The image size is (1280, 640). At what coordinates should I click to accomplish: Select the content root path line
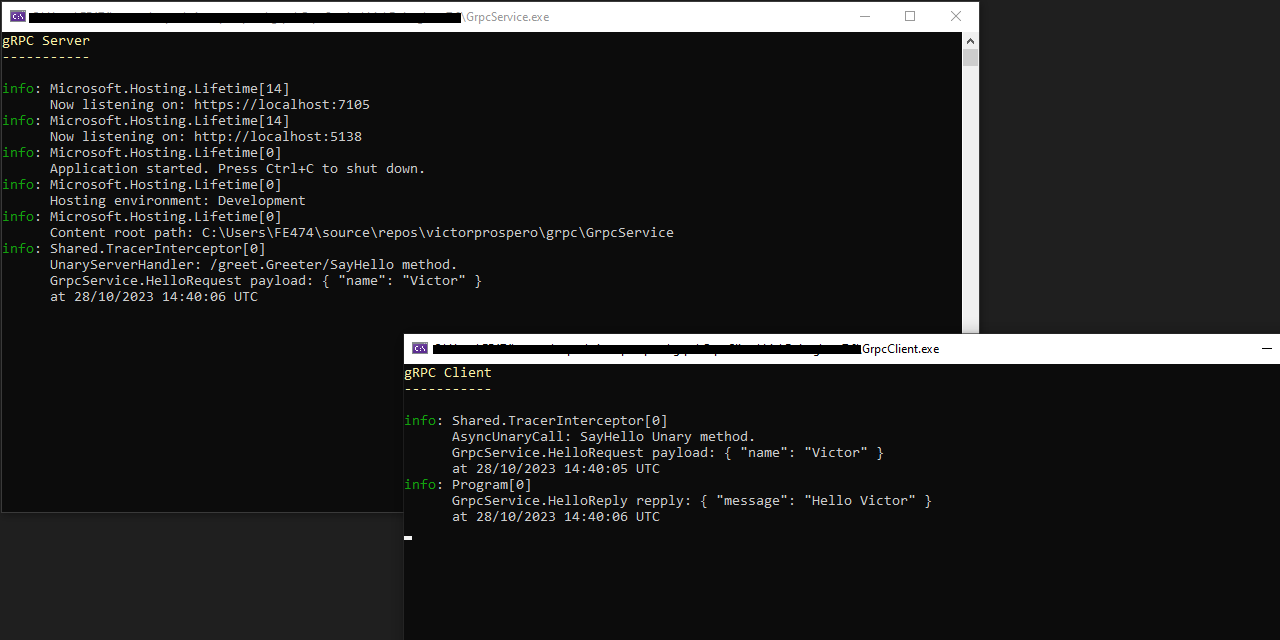pyautogui.click(x=361, y=232)
